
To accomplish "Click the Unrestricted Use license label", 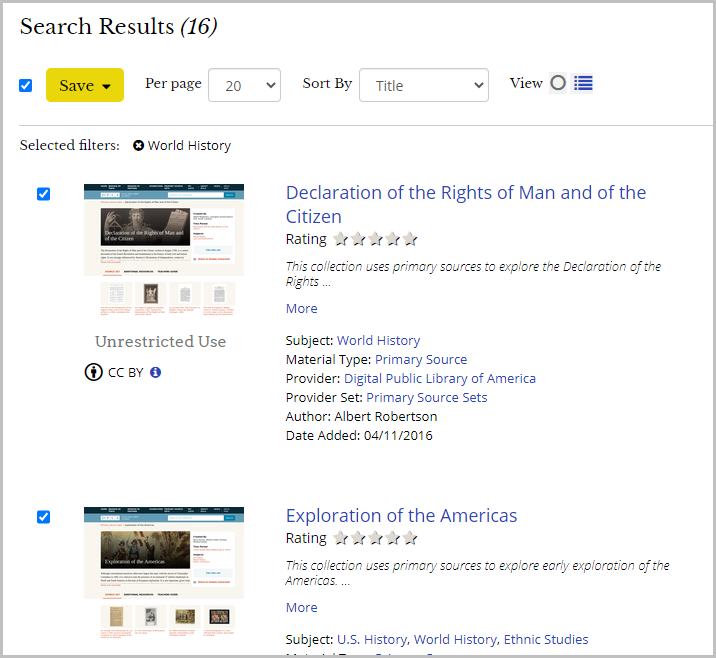I will [160, 342].
